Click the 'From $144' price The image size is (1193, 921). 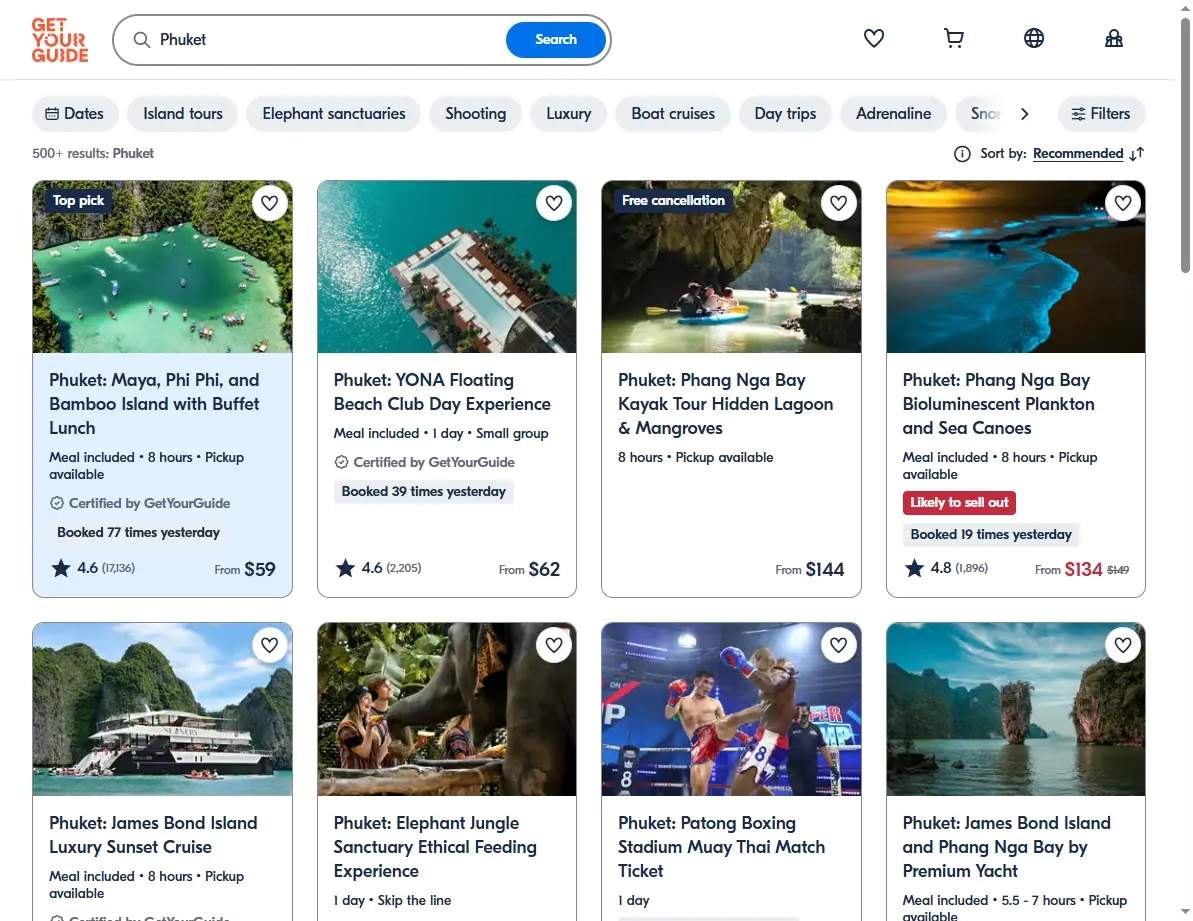click(810, 569)
